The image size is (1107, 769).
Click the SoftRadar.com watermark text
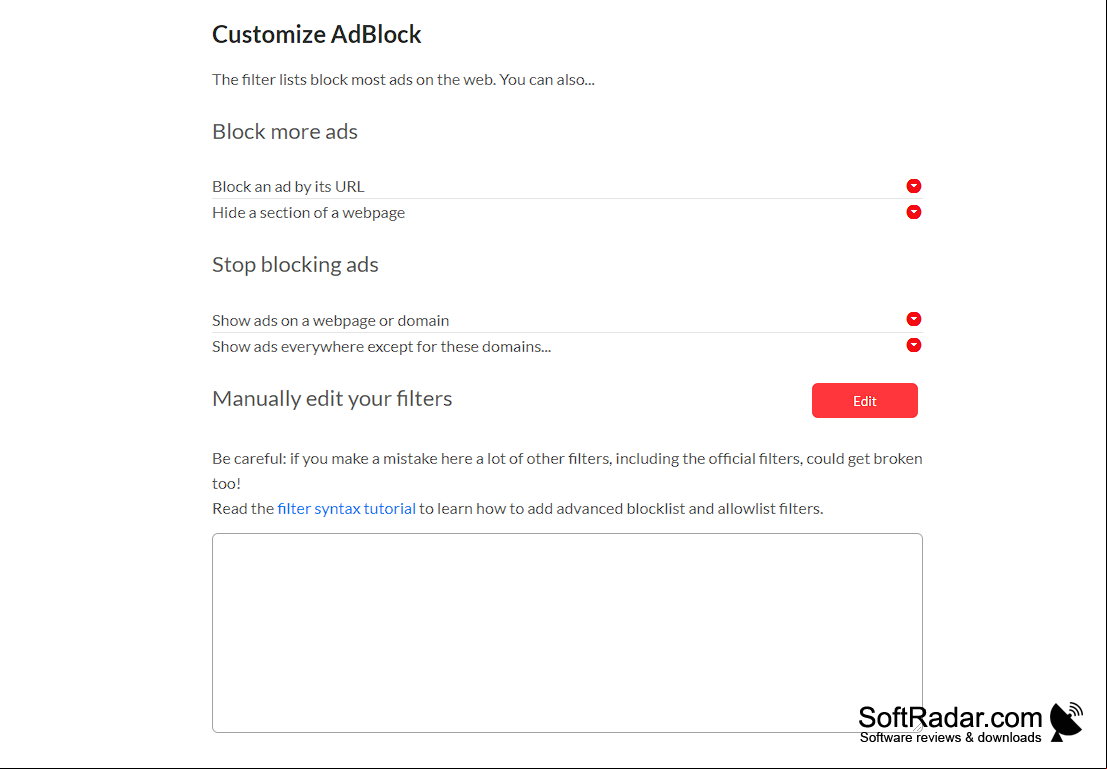point(950,717)
